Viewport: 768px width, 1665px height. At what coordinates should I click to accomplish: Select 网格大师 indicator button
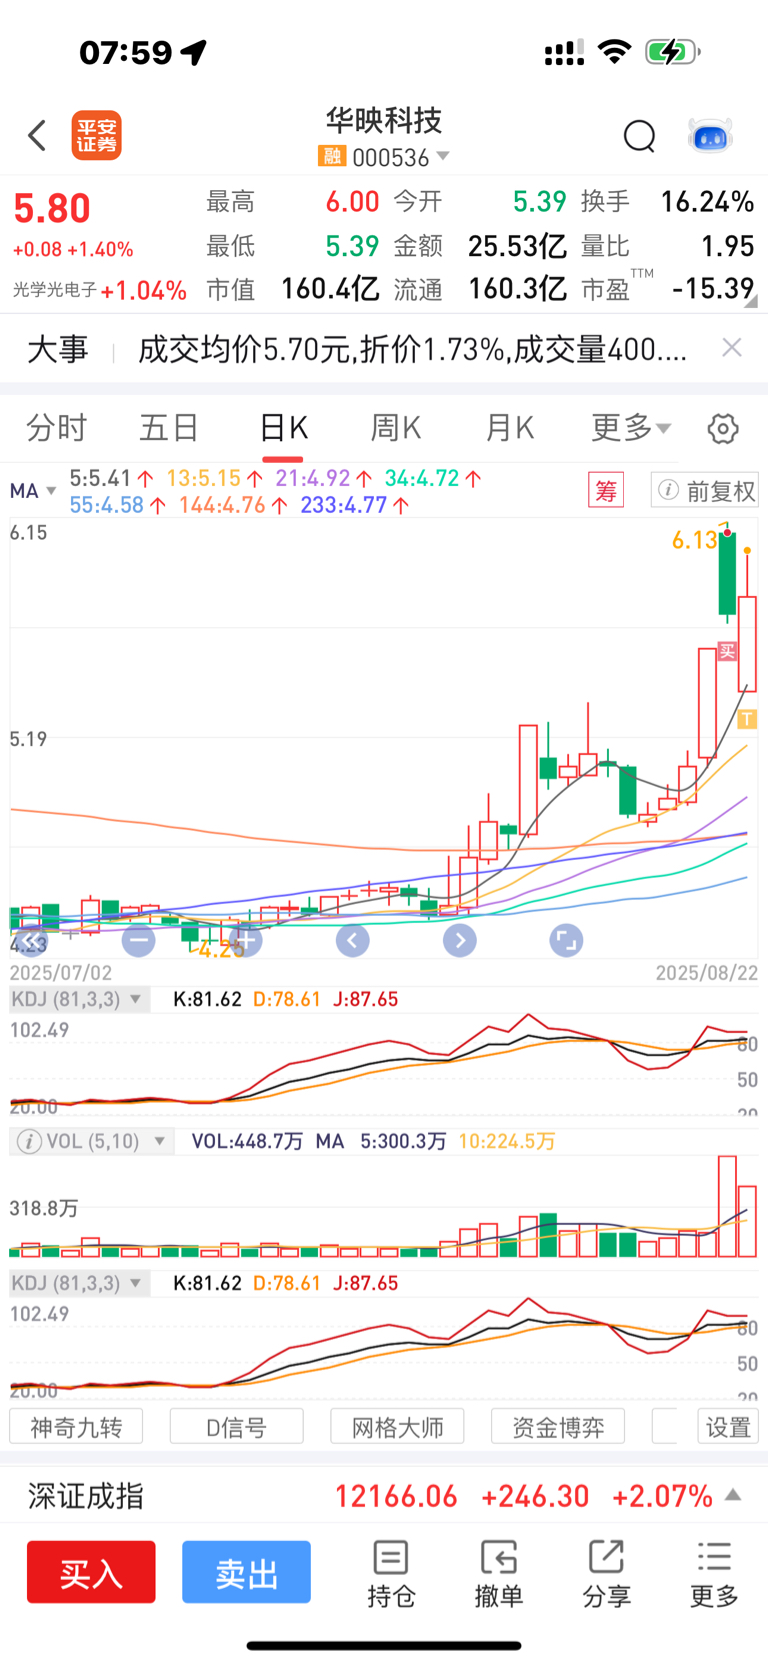[397, 1426]
